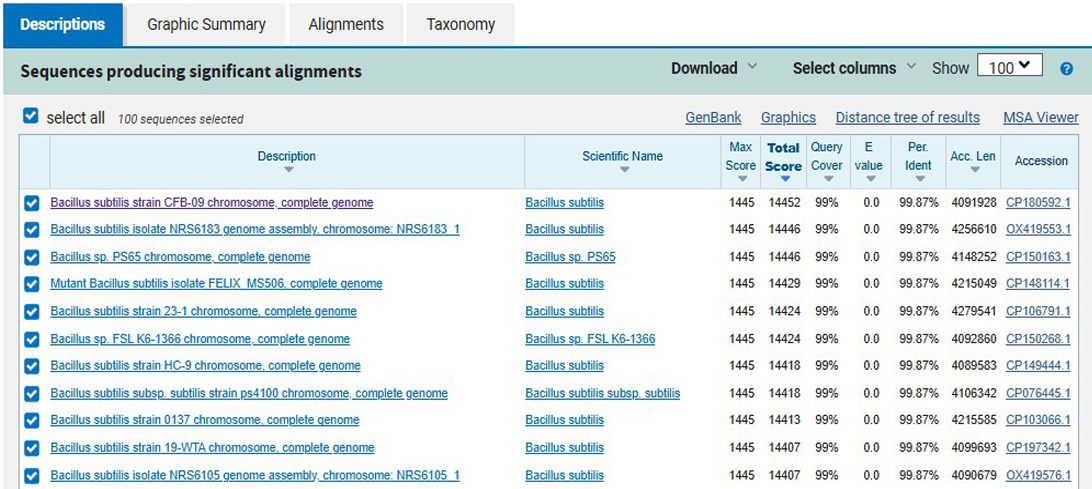Sort by Description column arrow
Image resolution: width=1092 pixels, height=489 pixels.
point(286,170)
